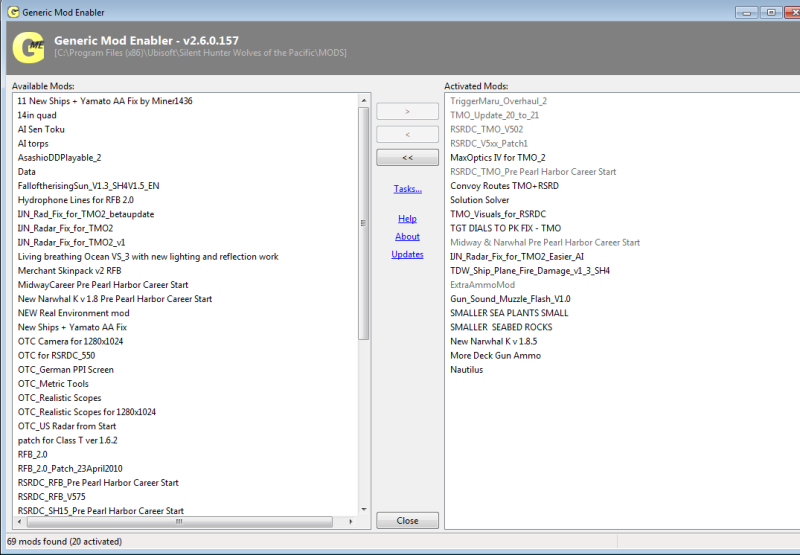
Task: Select 'RSRDC_RFB_V575'
Action: click(x=52, y=497)
